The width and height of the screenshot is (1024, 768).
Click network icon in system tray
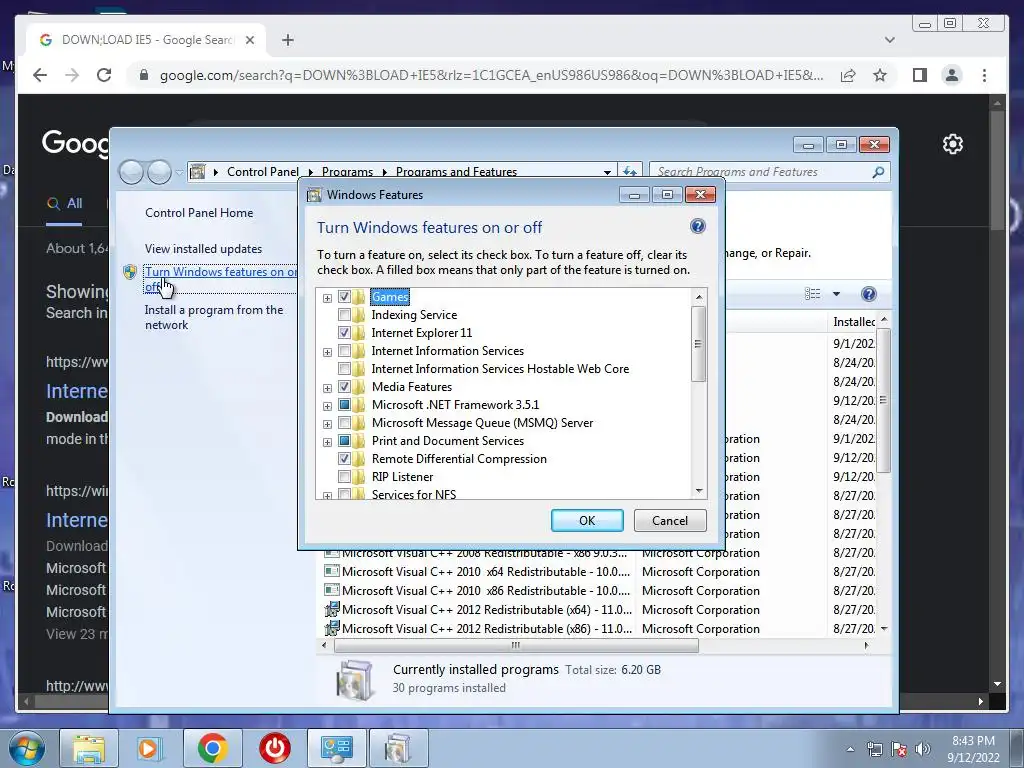point(874,749)
